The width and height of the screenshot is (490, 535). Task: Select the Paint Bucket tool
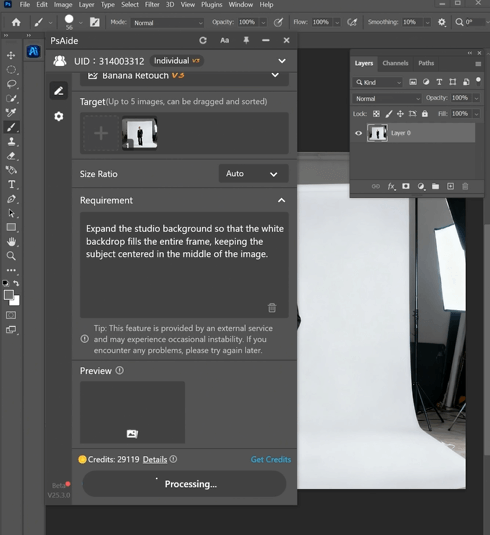pyautogui.click(x=11, y=170)
